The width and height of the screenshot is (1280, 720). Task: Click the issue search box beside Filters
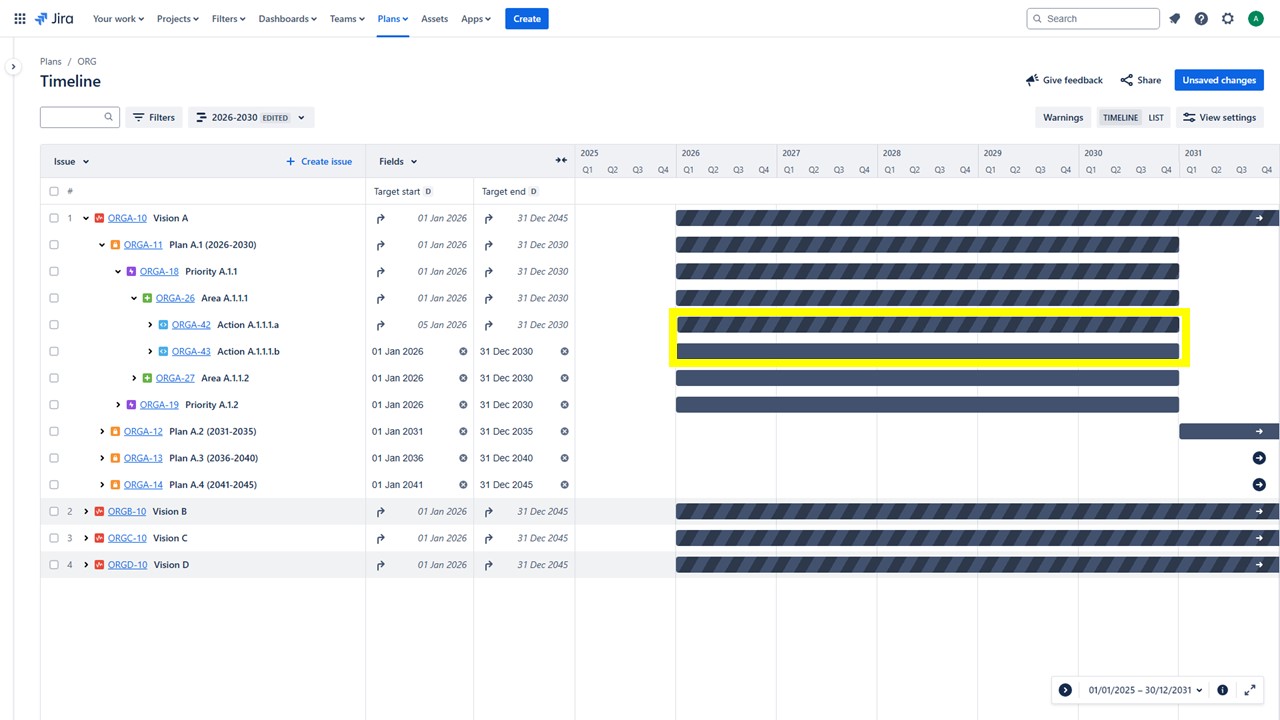(x=80, y=117)
